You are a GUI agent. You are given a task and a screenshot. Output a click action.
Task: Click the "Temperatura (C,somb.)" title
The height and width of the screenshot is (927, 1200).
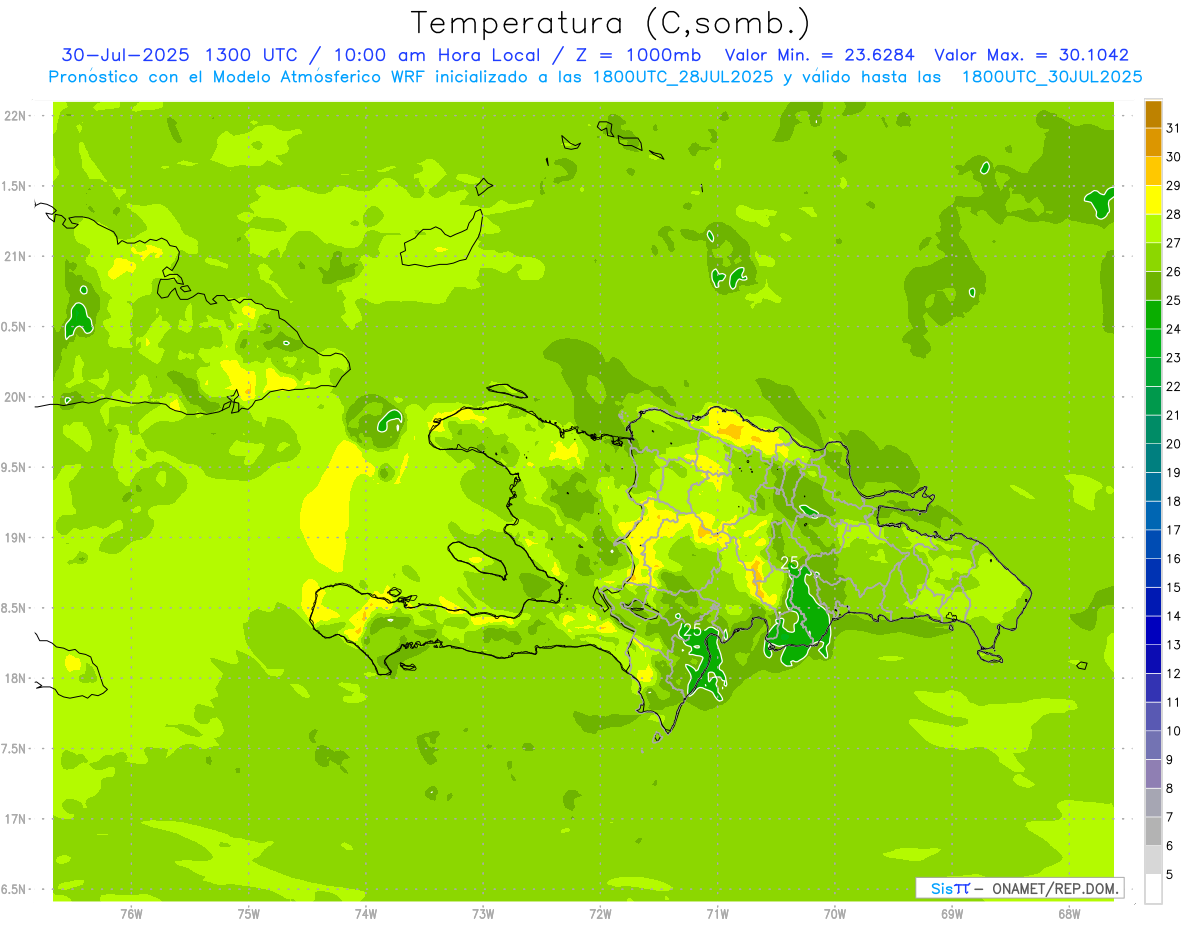coord(611,23)
